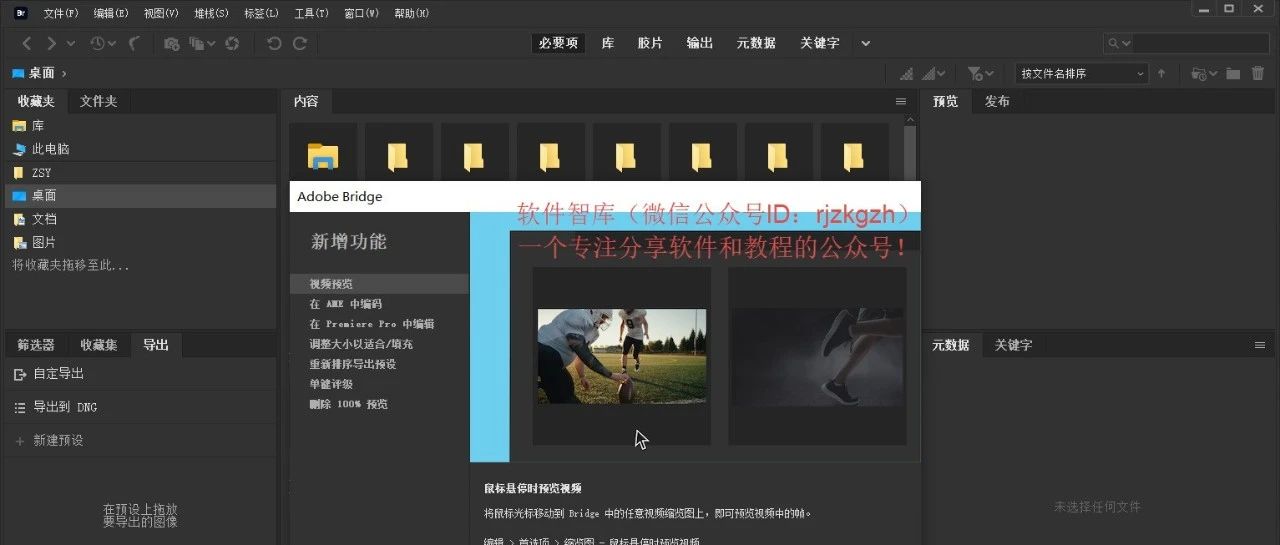The width and height of the screenshot is (1280, 545).
Task: Switch to the 库 workspace
Action: (x=608, y=43)
